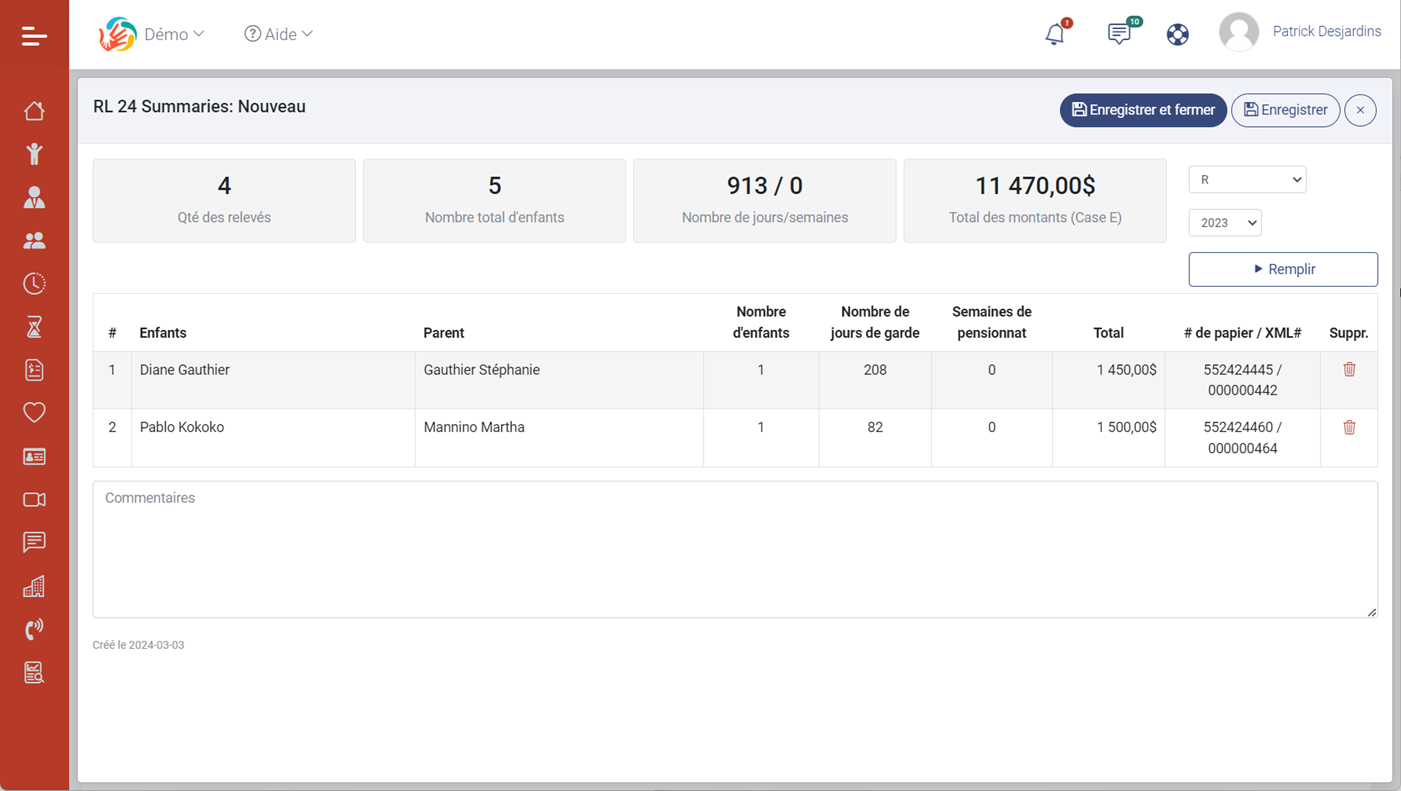Click the Nombre de jours/semaines card
This screenshot has height=791, width=1401.
coord(765,200)
